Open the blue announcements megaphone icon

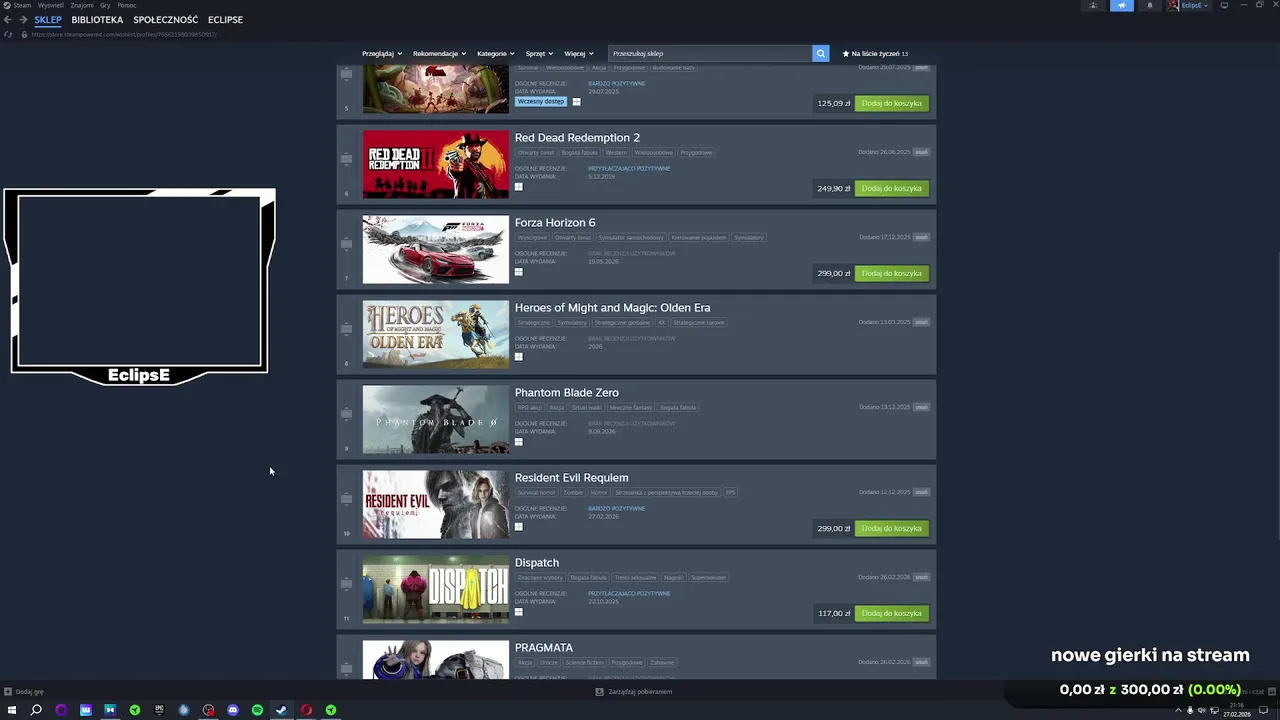pyautogui.click(x=1121, y=5)
